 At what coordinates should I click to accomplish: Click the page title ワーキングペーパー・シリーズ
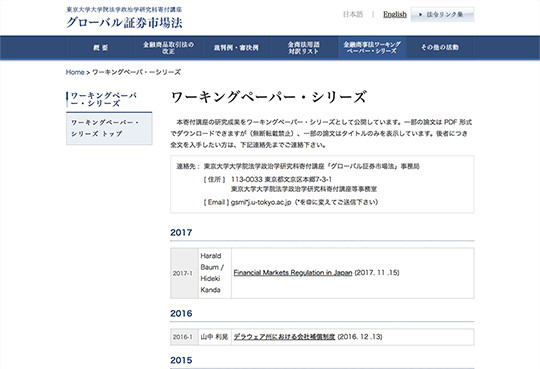point(269,97)
